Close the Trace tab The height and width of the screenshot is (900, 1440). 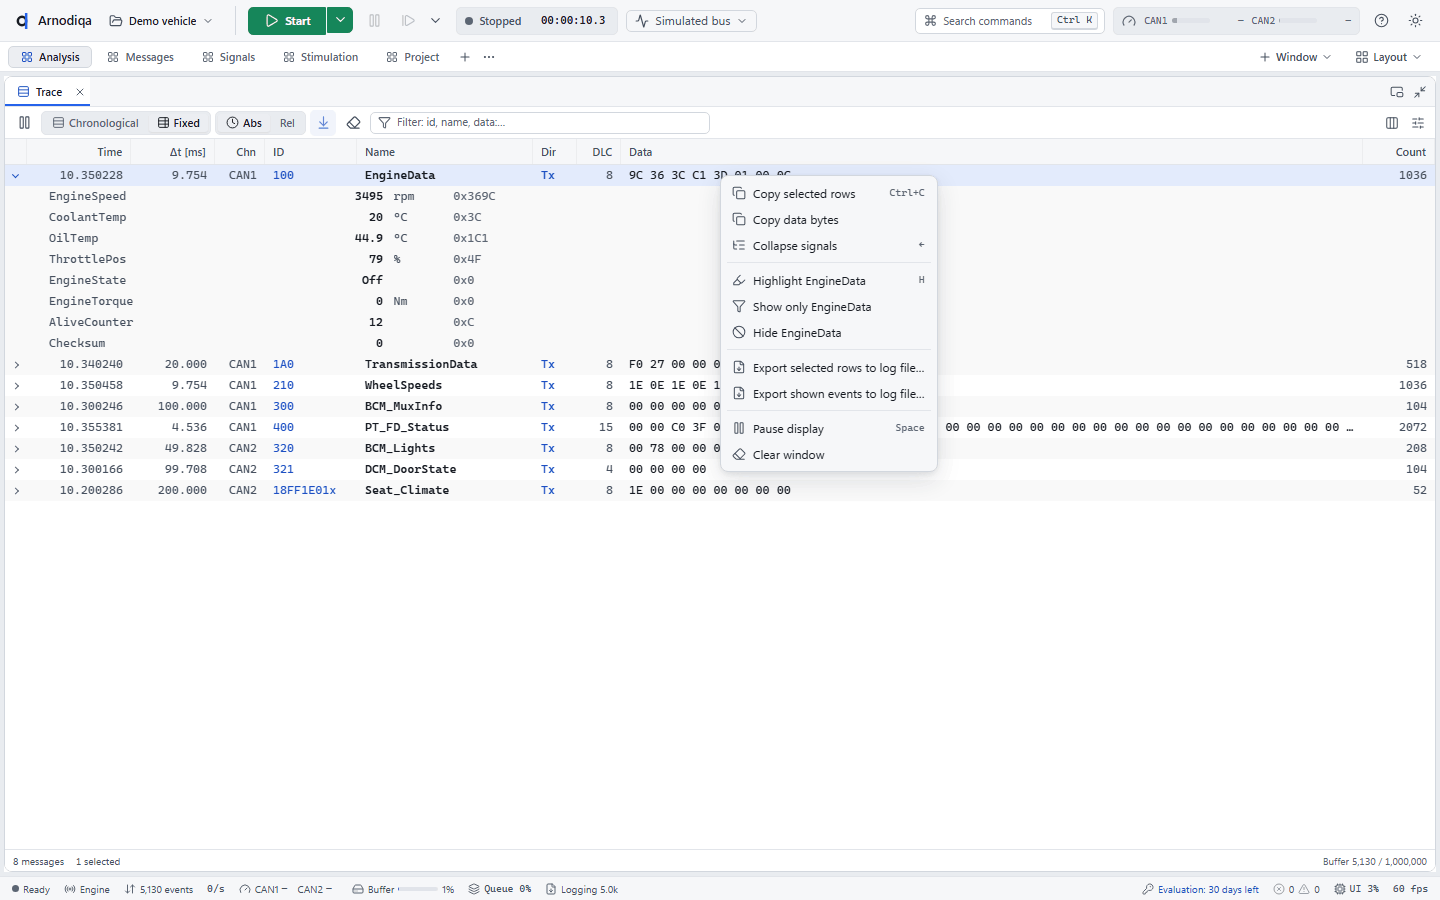[80, 92]
